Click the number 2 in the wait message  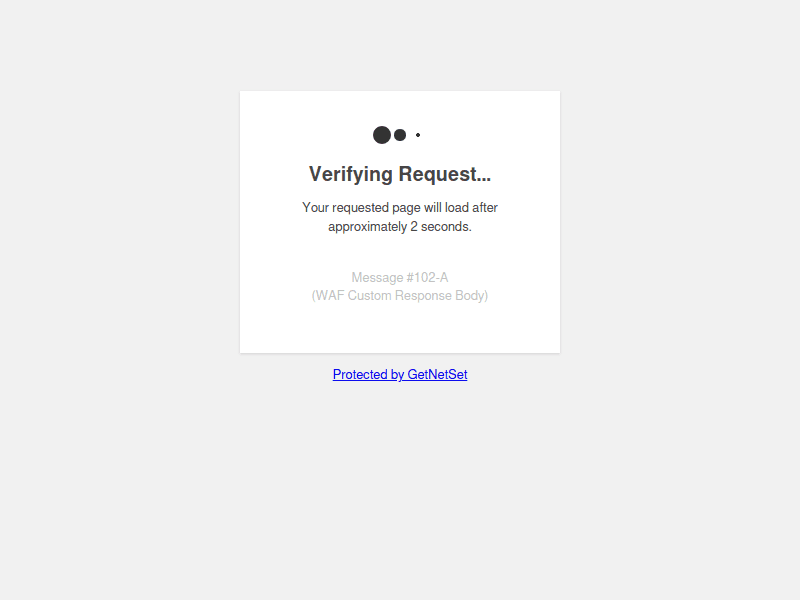(x=414, y=227)
